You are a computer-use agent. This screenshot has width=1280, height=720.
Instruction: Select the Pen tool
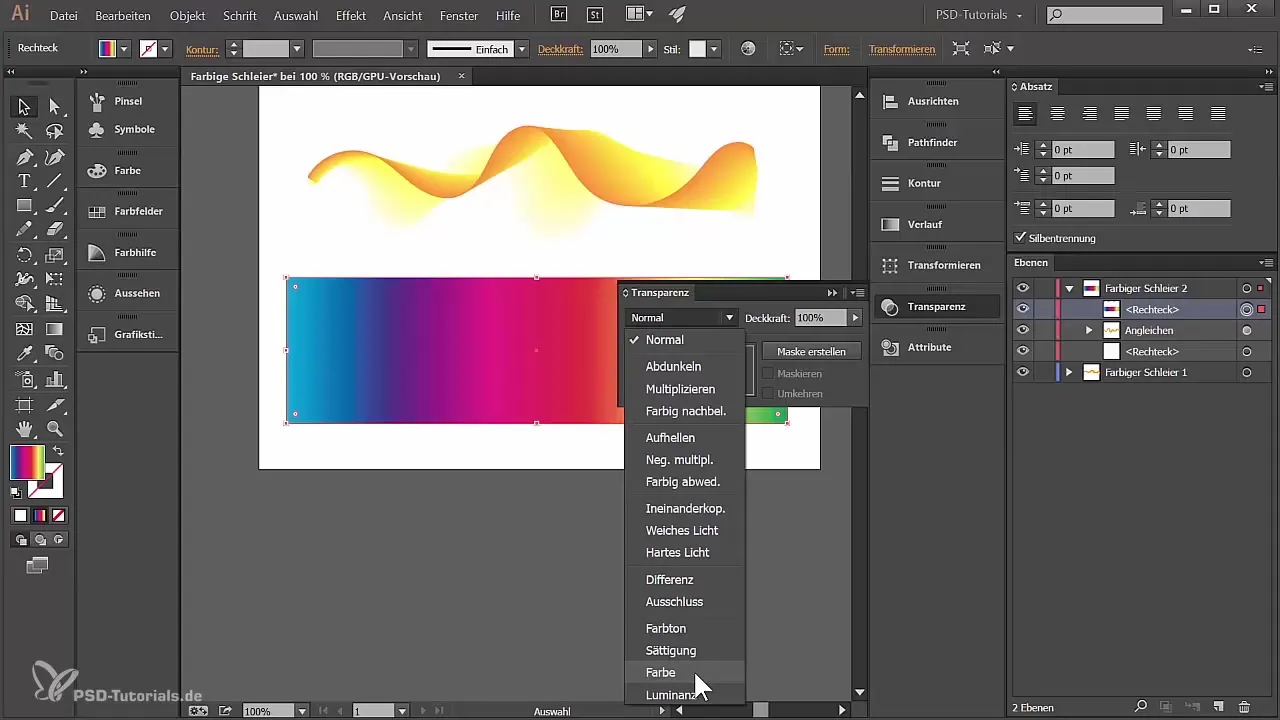[24, 157]
